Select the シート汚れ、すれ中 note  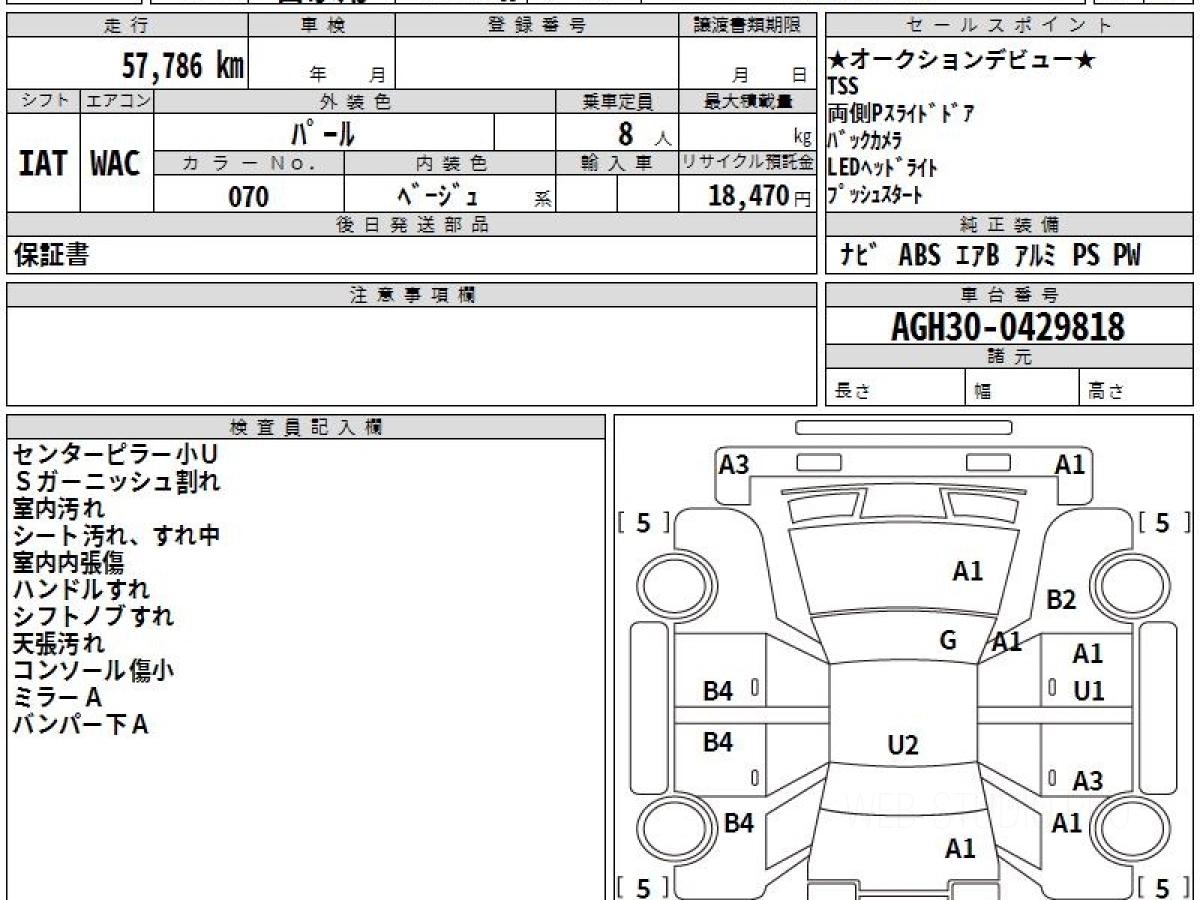pos(116,535)
